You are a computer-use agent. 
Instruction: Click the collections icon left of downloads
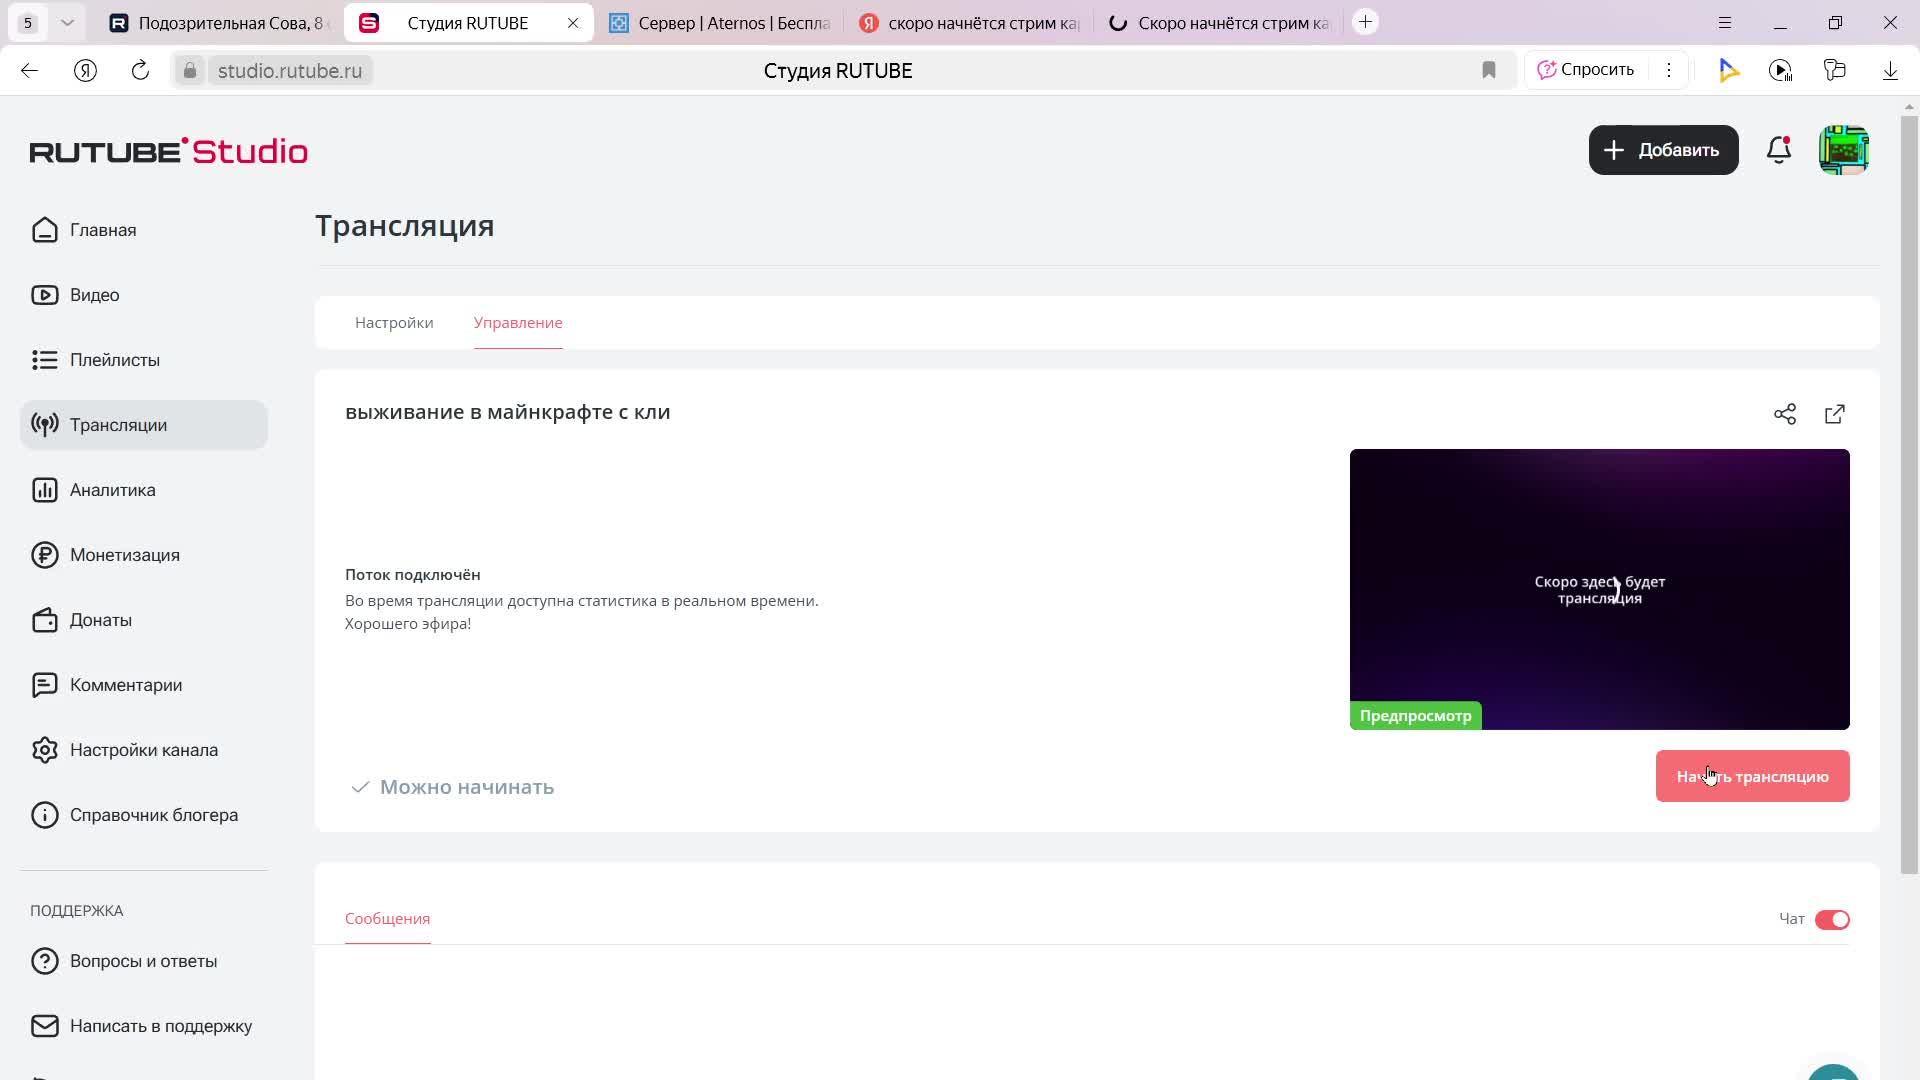(x=1835, y=70)
